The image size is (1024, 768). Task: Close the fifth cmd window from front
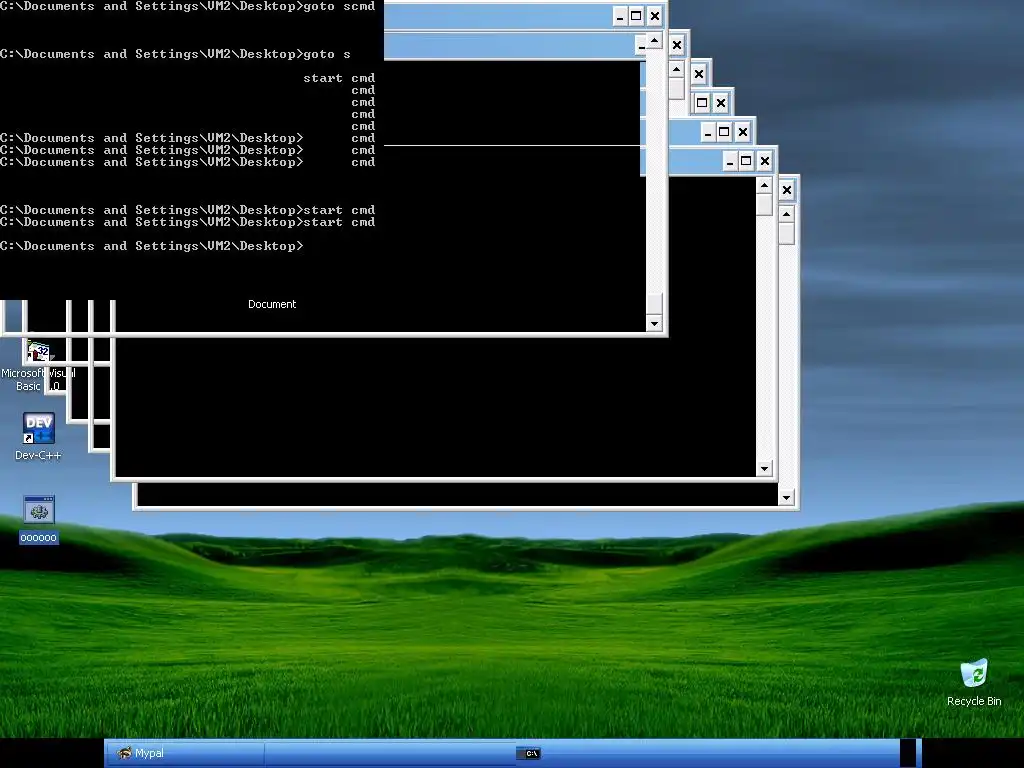tap(743, 132)
